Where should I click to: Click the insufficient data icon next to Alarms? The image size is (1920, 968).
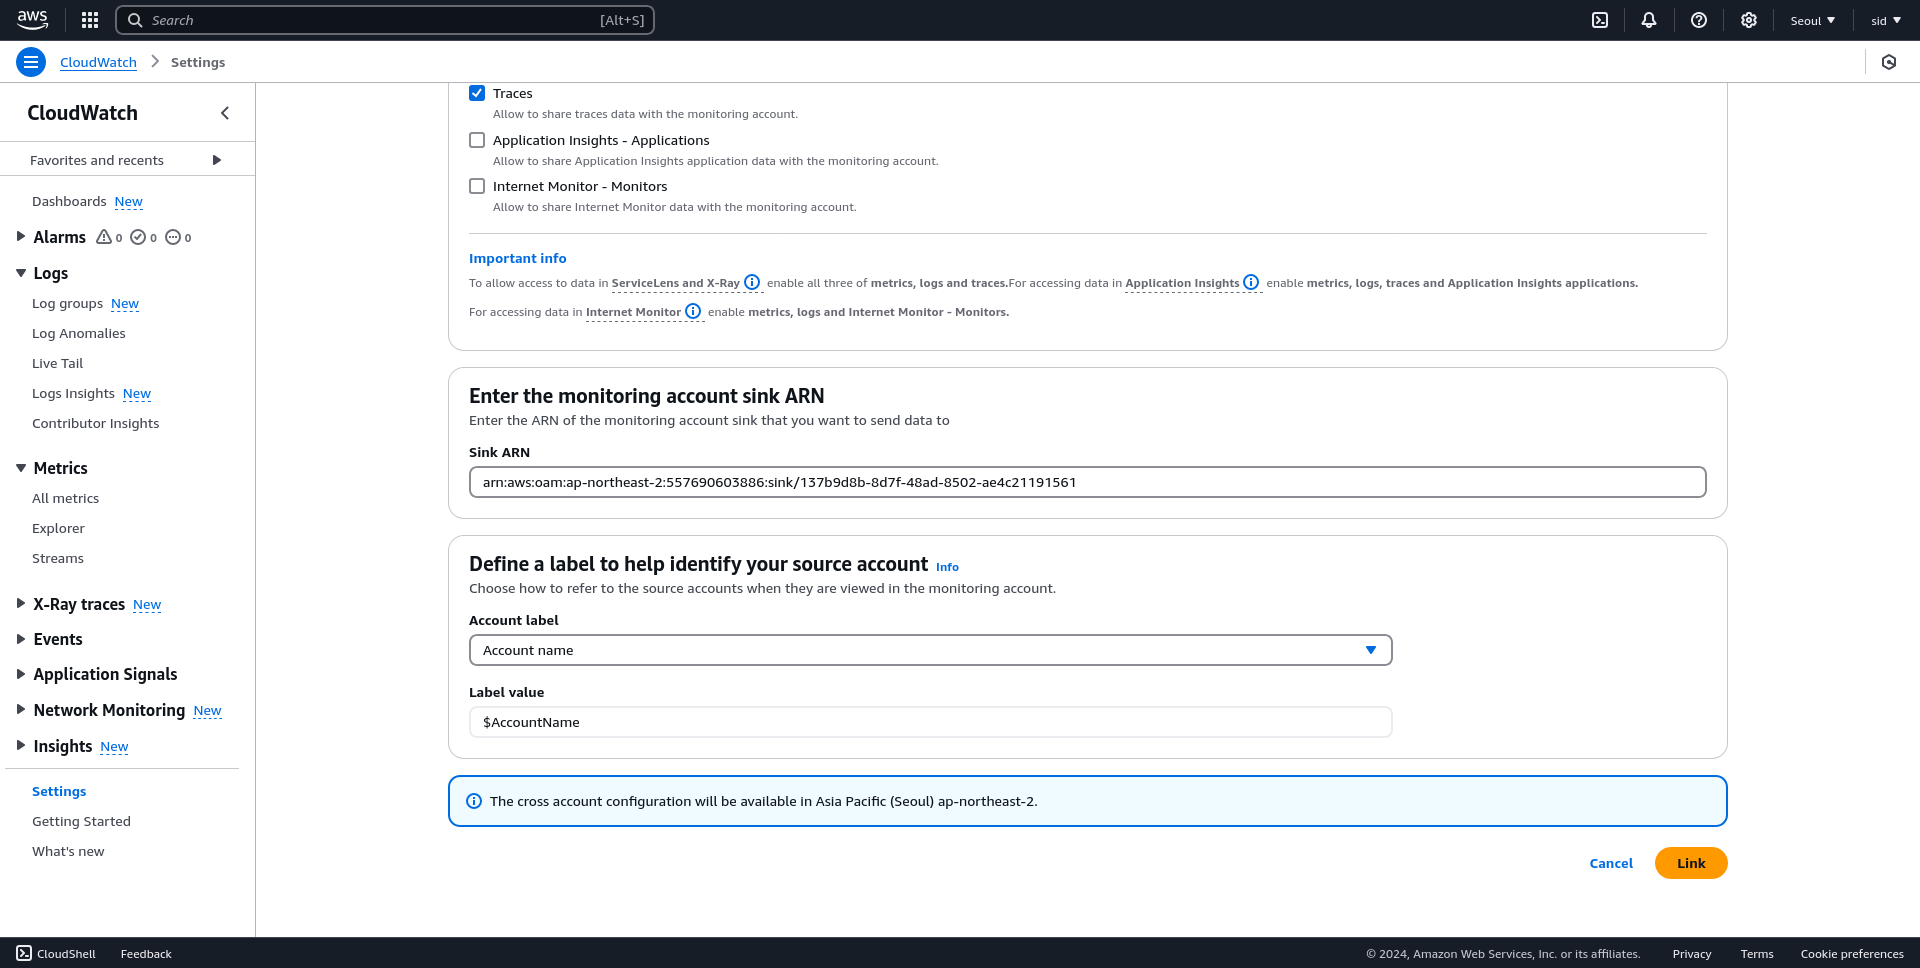(173, 237)
